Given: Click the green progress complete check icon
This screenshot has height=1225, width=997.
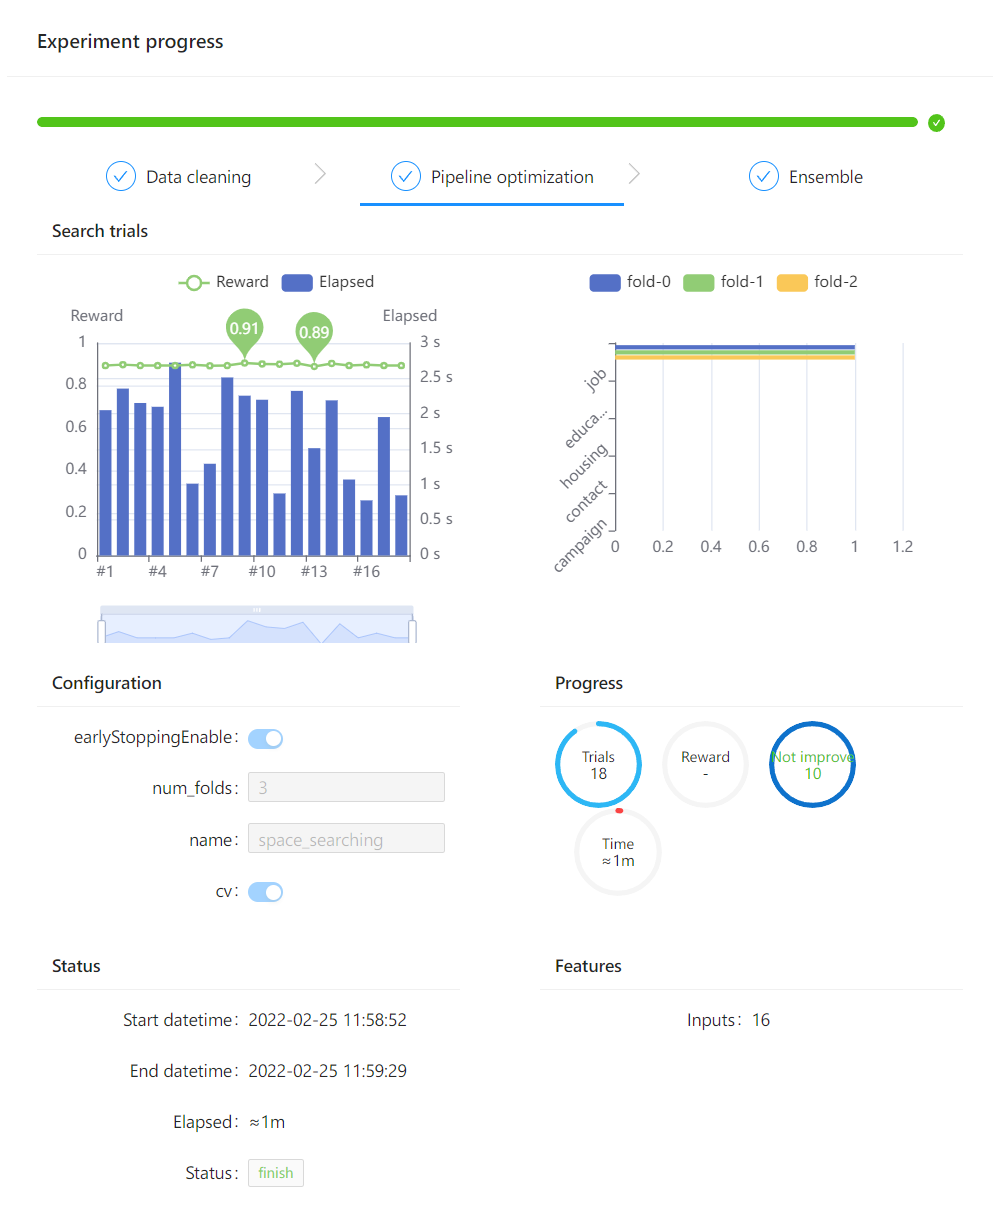Looking at the screenshot, I should 936,123.
